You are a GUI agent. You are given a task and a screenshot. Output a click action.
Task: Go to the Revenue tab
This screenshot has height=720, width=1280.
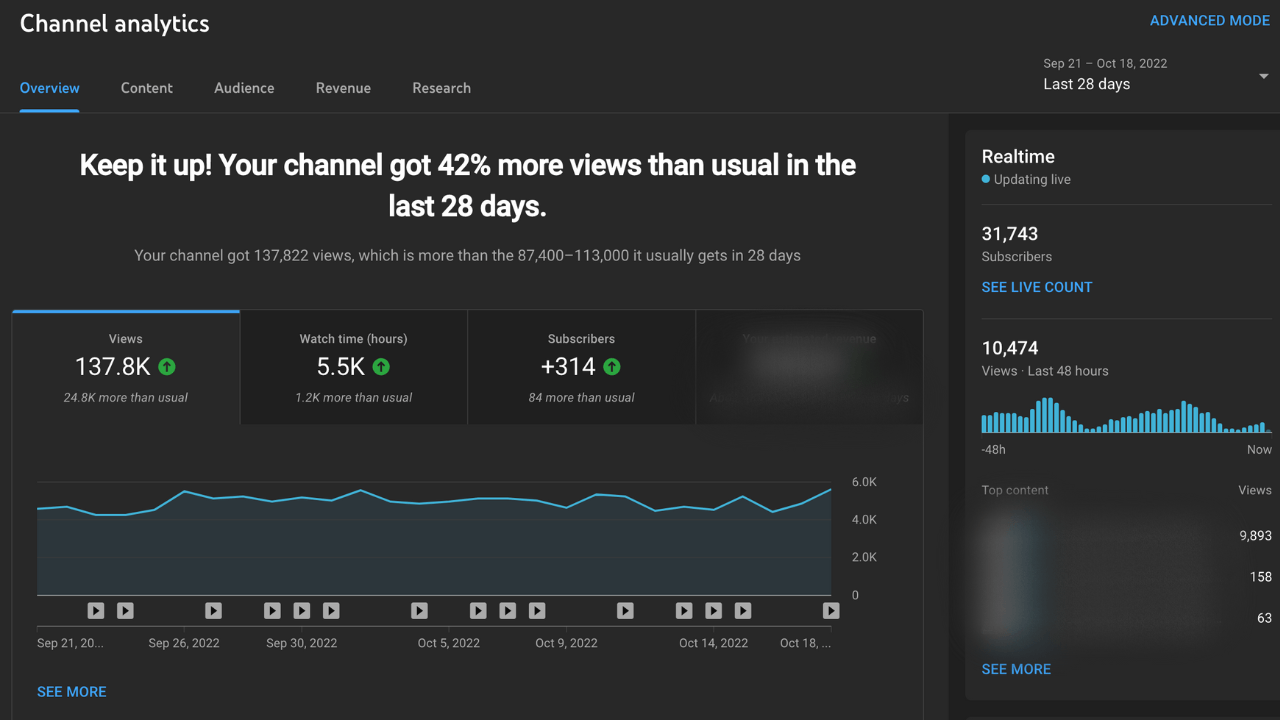pyautogui.click(x=343, y=88)
